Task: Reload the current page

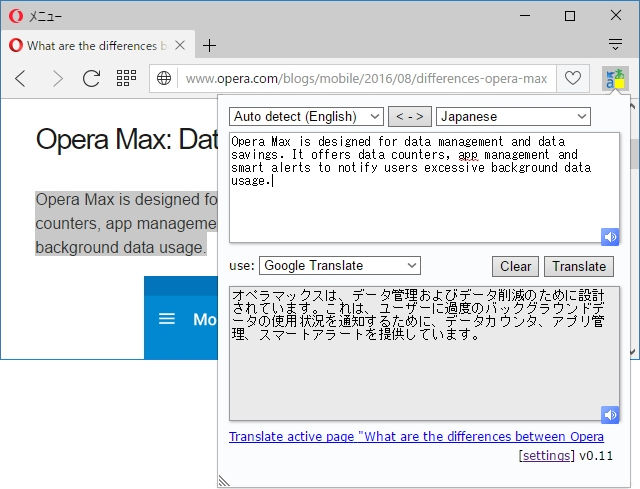Action: [x=91, y=78]
